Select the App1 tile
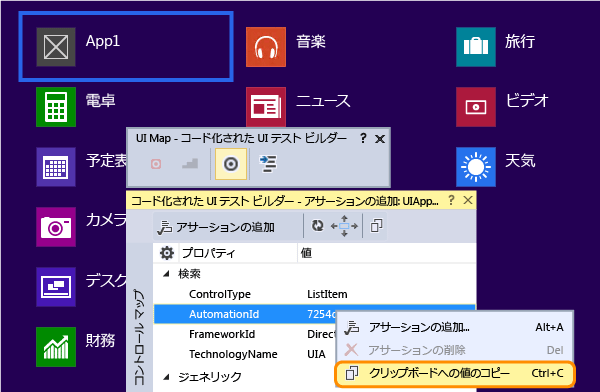Screen dimensions: 600x392 (126, 47)
